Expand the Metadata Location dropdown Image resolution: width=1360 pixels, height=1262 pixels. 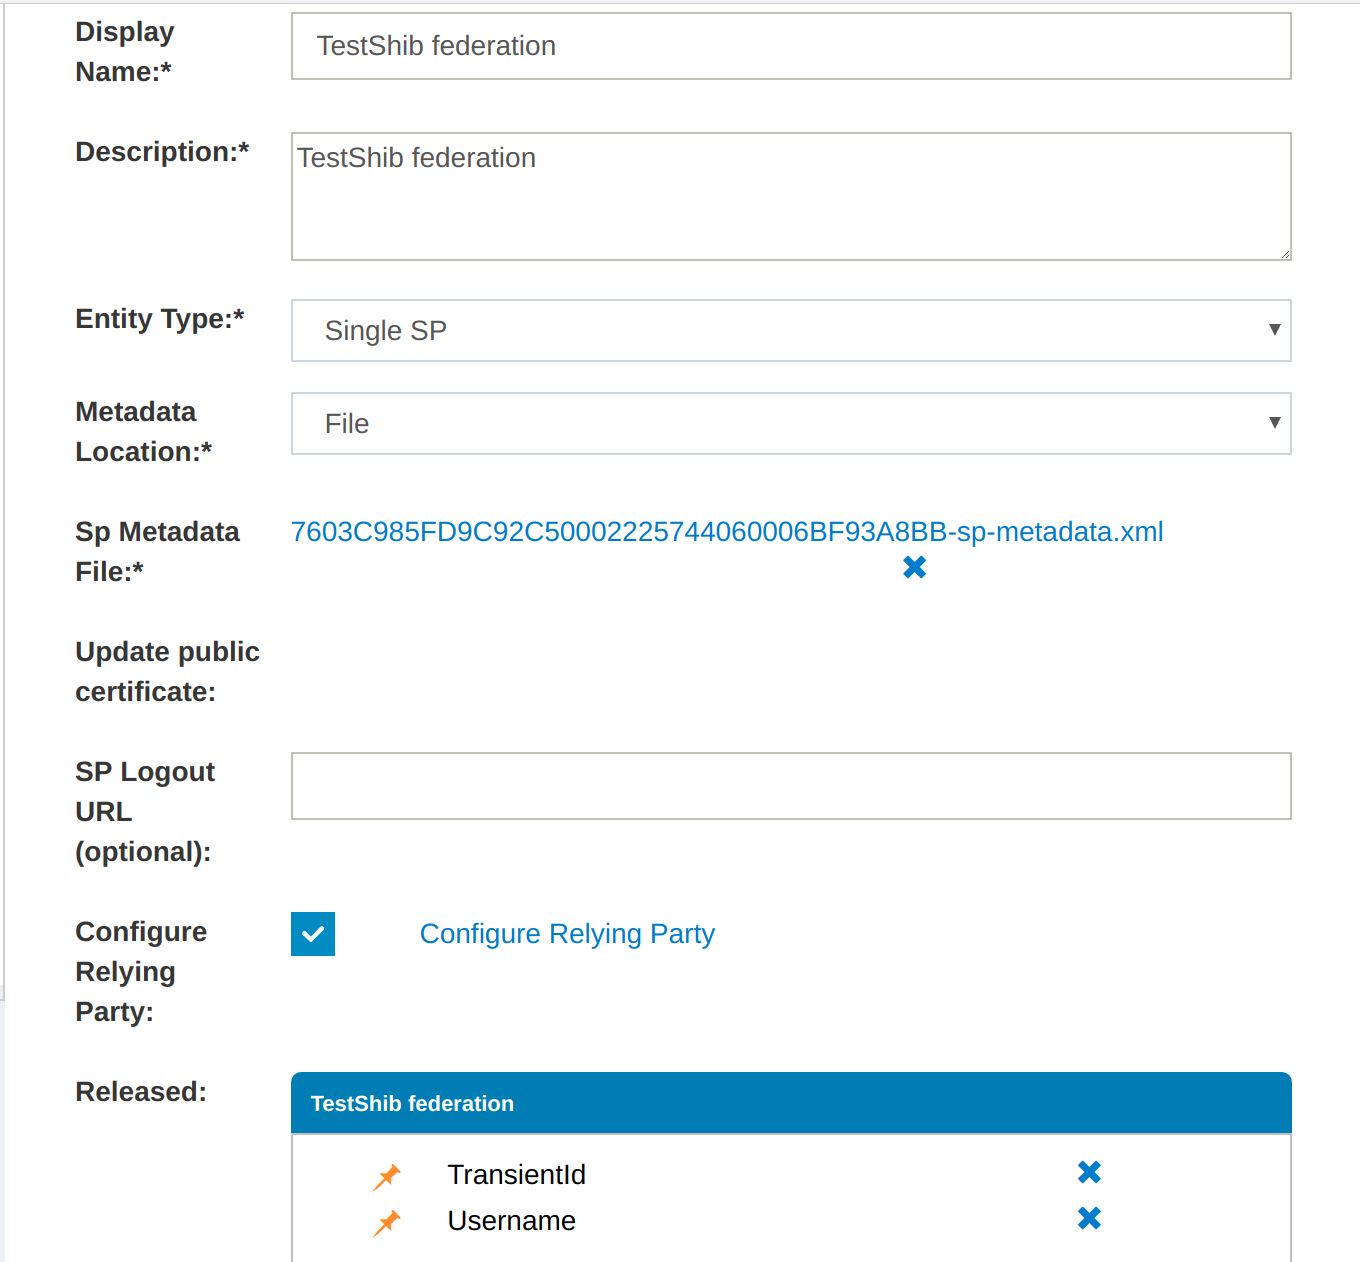pyautogui.click(x=790, y=424)
